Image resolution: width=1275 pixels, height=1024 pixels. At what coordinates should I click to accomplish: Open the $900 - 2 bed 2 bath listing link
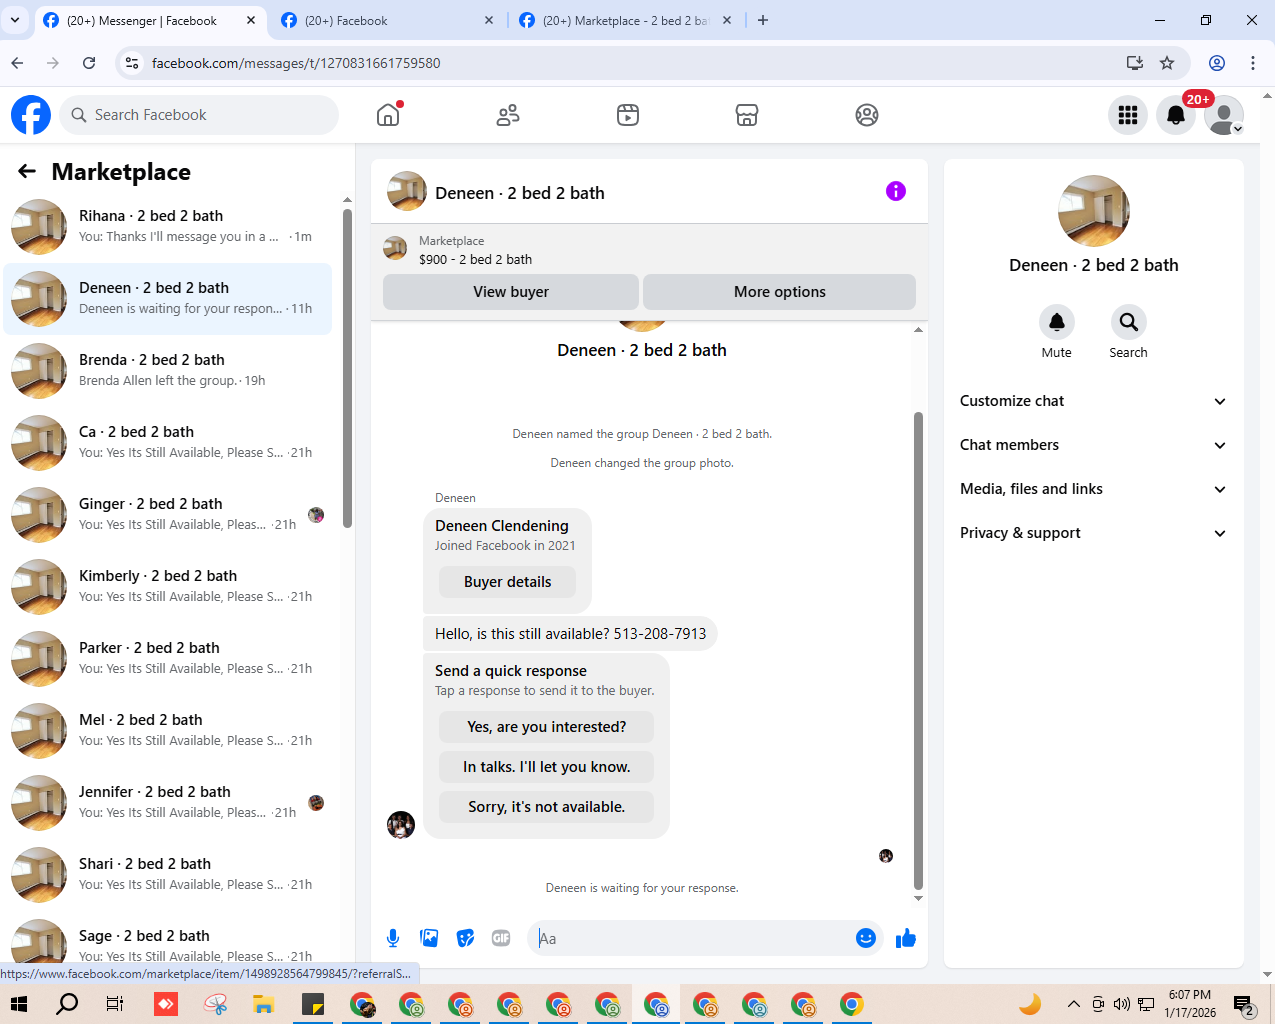tap(475, 259)
